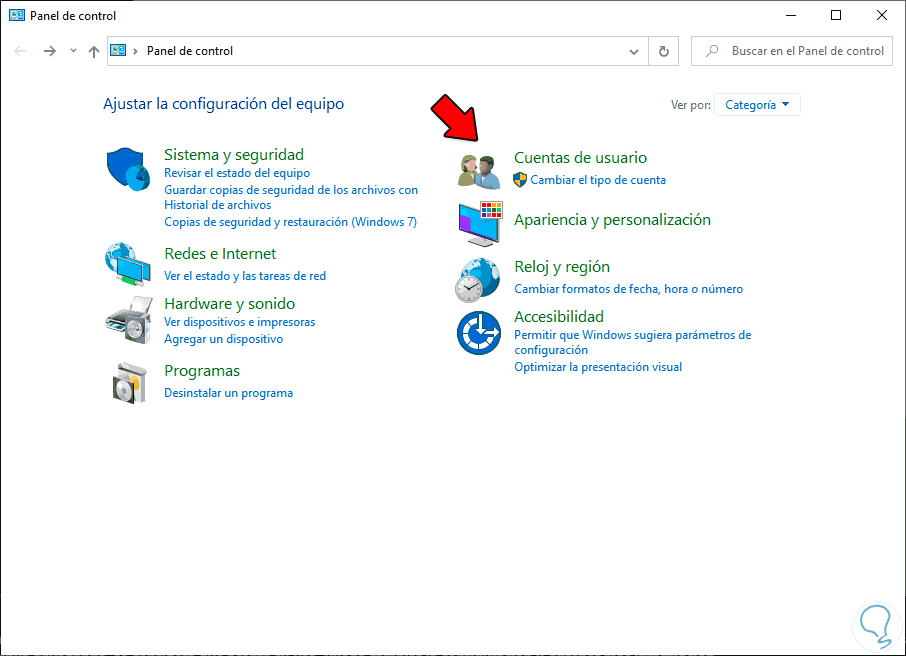This screenshot has width=906, height=656.
Task: Open the recent locations dropdown arrow
Action: [x=73, y=51]
